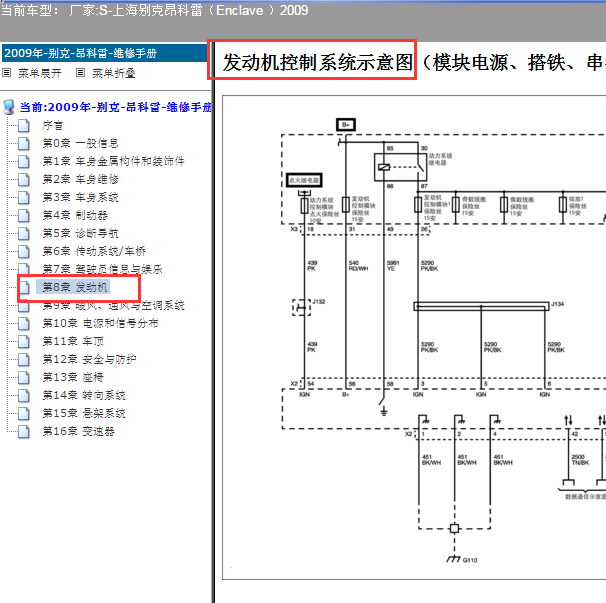Open chapter 第2章 车身维修

click(x=80, y=179)
